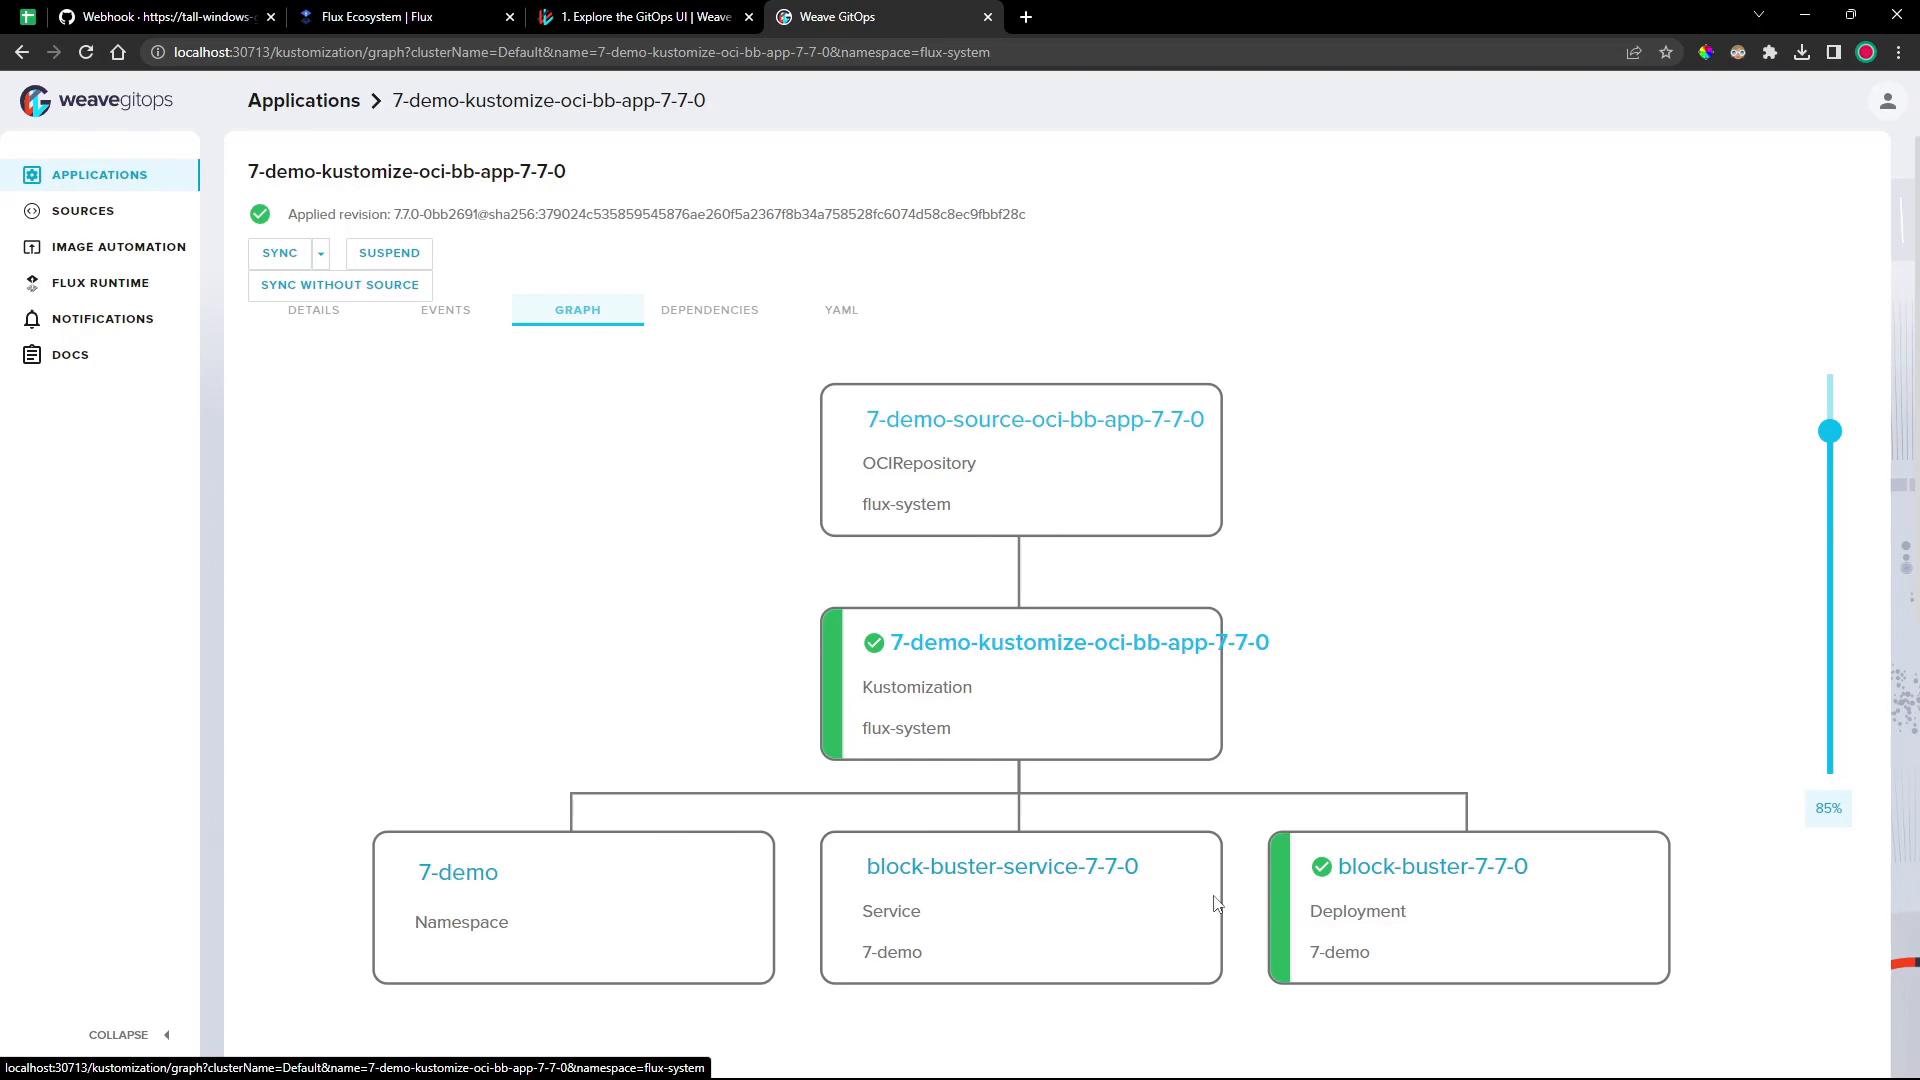This screenshot has width=1920, height=1080.
Task: Bookmark this page with the star
Action: point(1666,52)
